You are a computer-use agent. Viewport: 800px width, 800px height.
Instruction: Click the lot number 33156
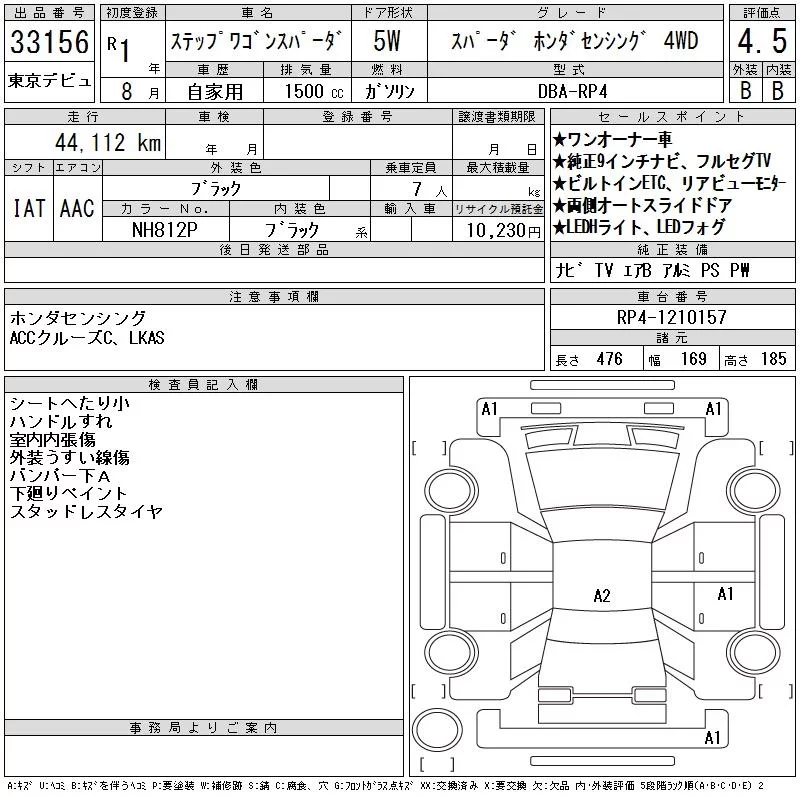pyautogui.click(x=49, y=42)
